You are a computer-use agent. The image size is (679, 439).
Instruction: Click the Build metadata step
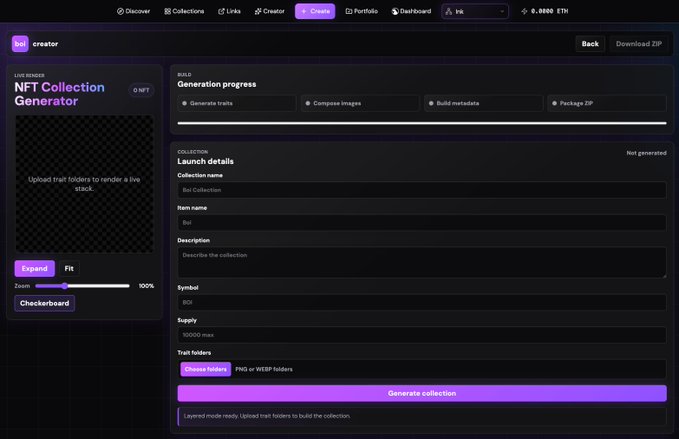pos(483,103)
